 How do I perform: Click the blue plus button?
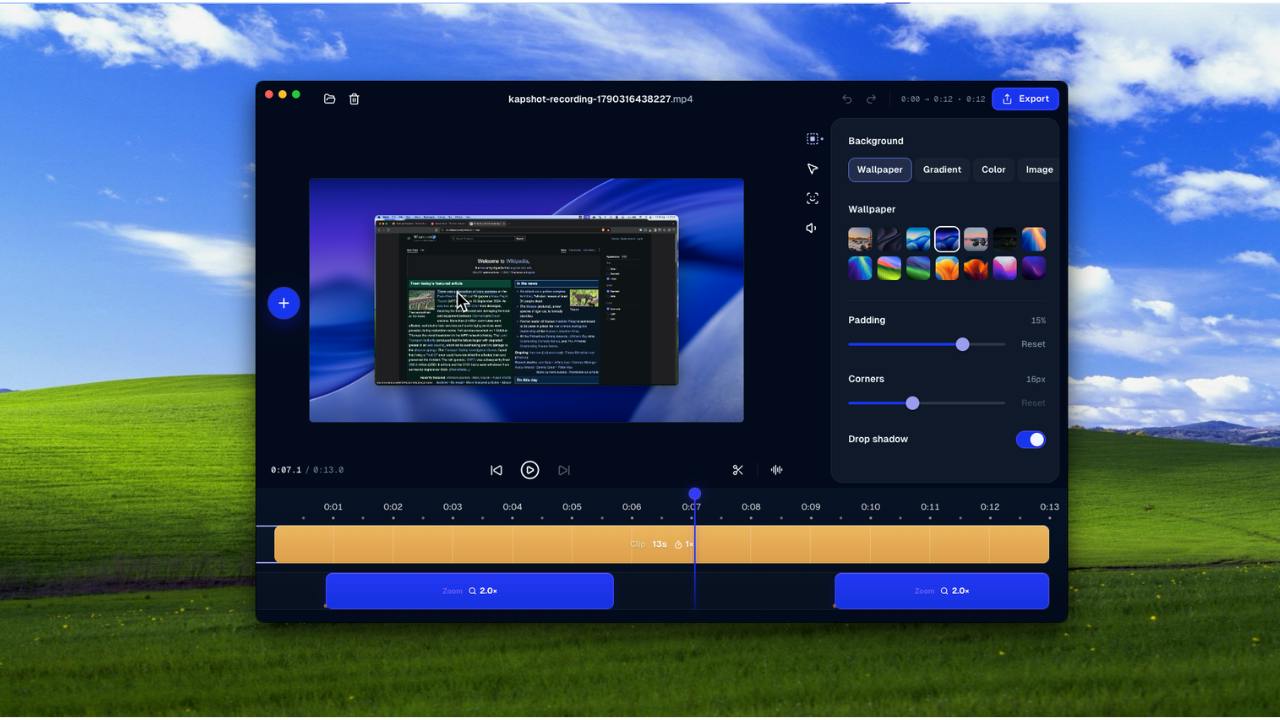(x=284, y=303)
